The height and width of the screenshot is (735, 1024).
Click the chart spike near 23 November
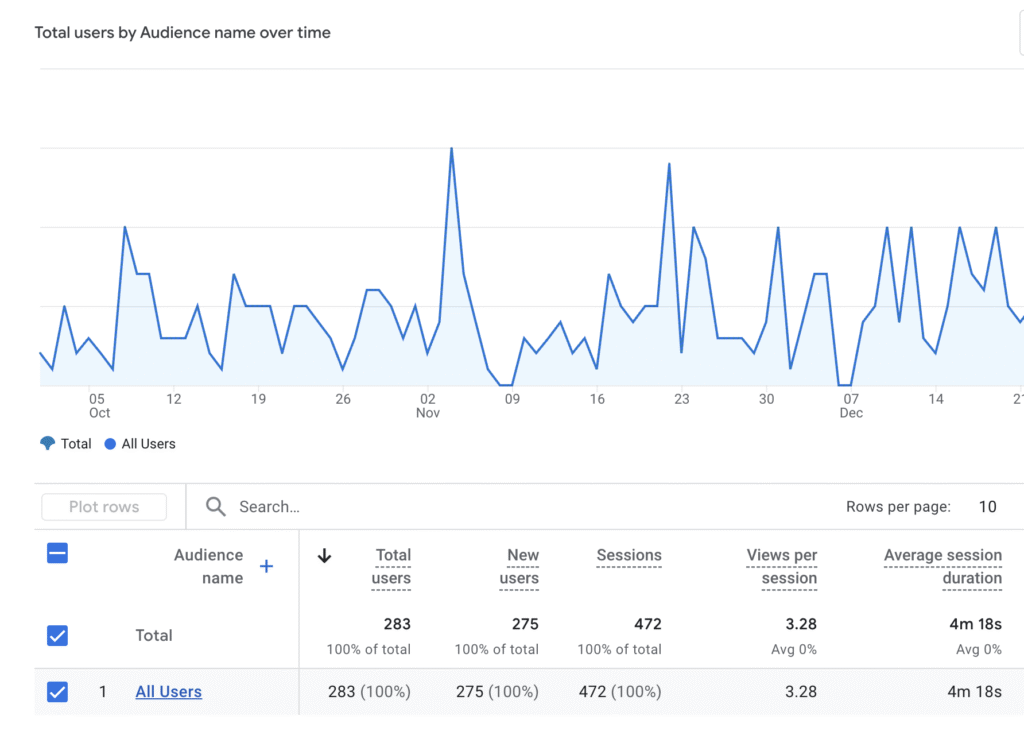669,164
